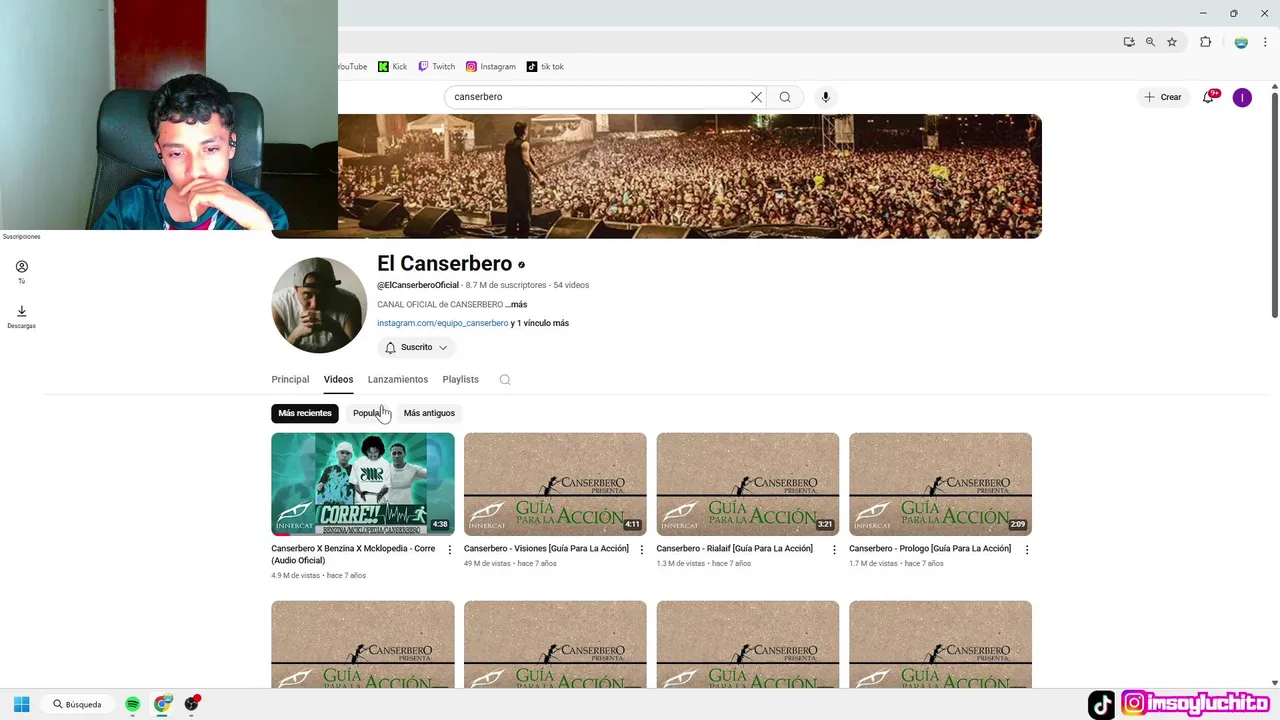Open the Suscrito dropdown

point(417,347)
